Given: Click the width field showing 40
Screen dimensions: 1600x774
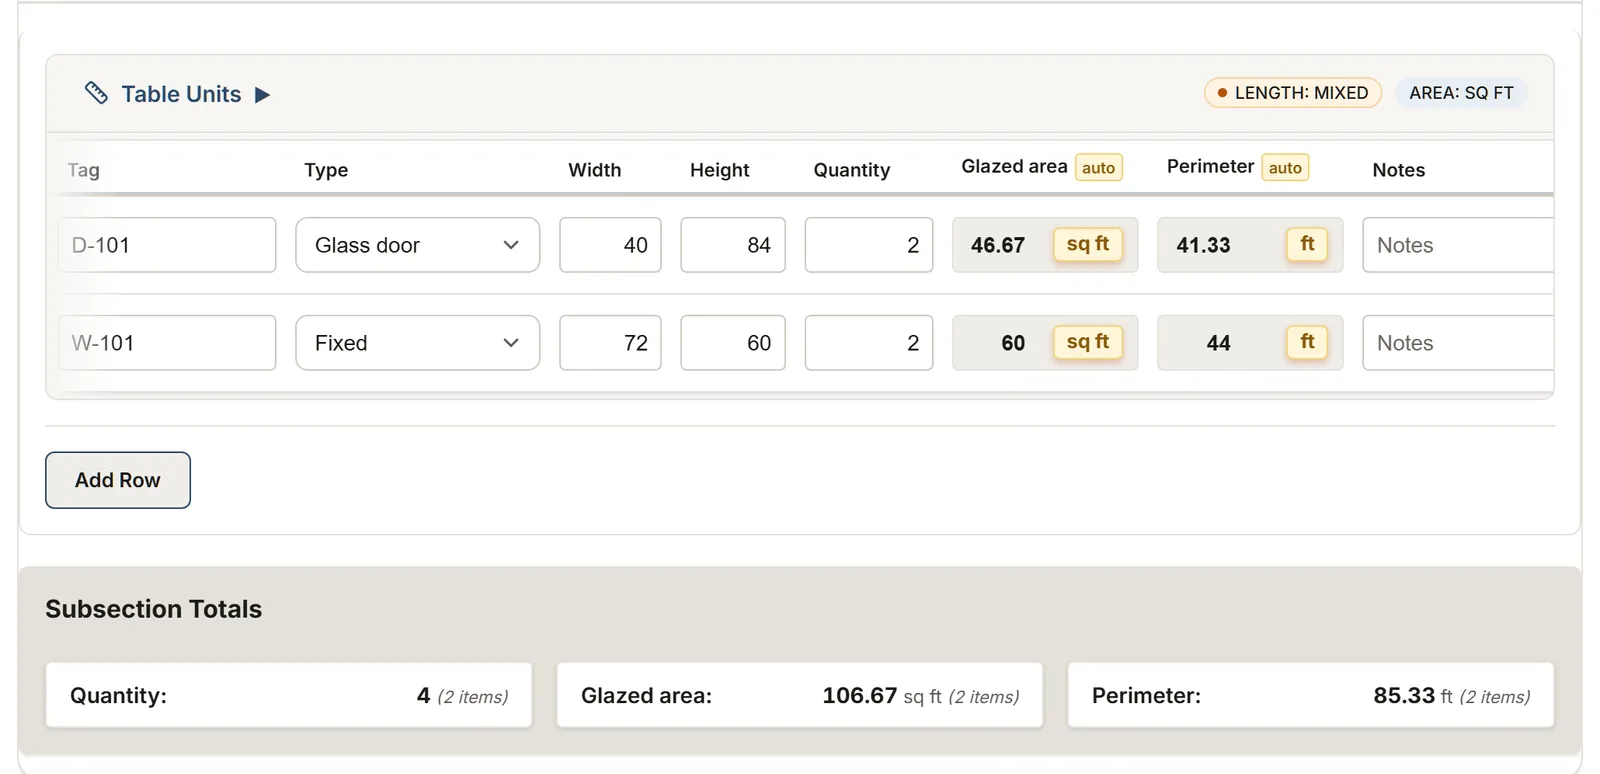Looking at the screenshot, I should (x=610, y=245).
